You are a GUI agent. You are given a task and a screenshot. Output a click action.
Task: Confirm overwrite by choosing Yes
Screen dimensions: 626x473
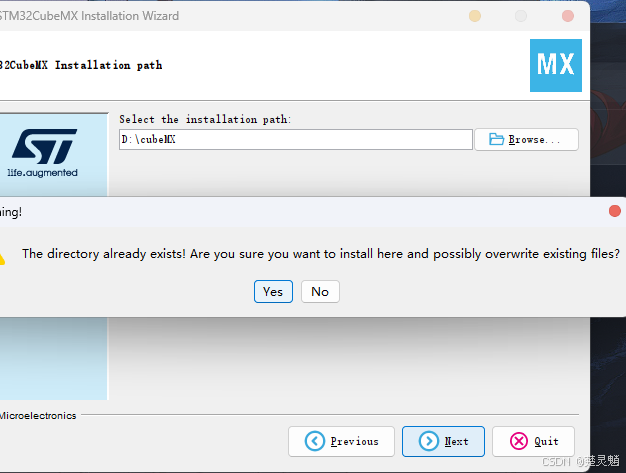click(273, 291)
